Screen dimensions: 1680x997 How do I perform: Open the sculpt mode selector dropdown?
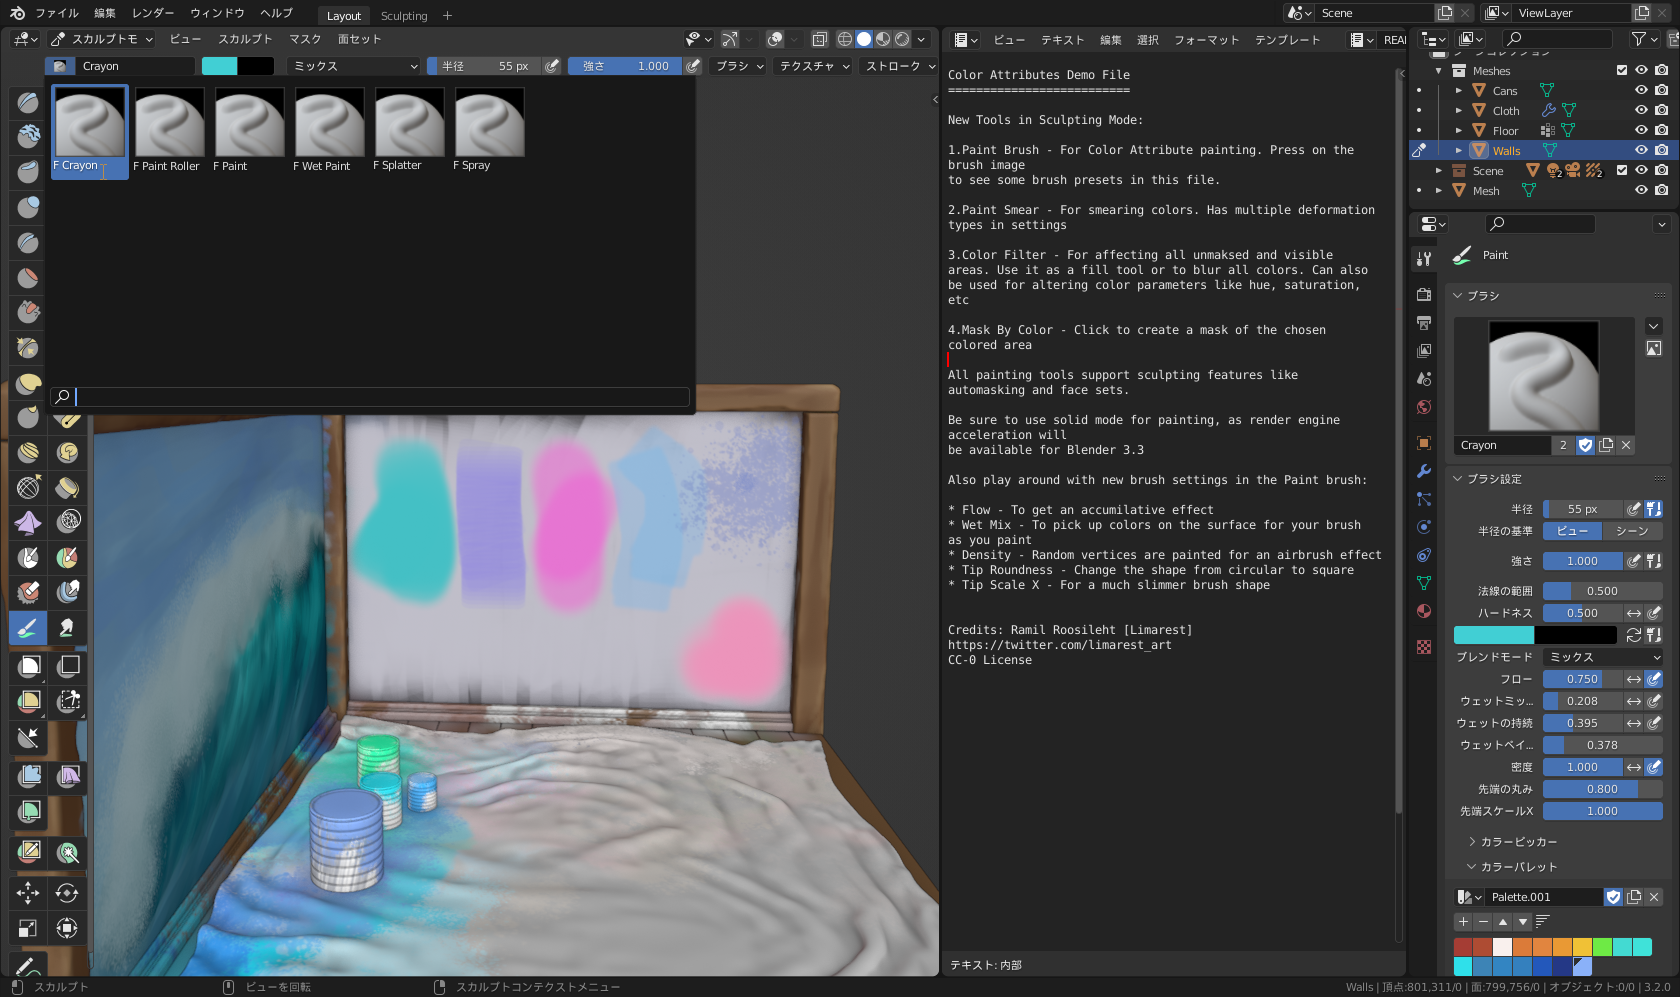(101, 39)
